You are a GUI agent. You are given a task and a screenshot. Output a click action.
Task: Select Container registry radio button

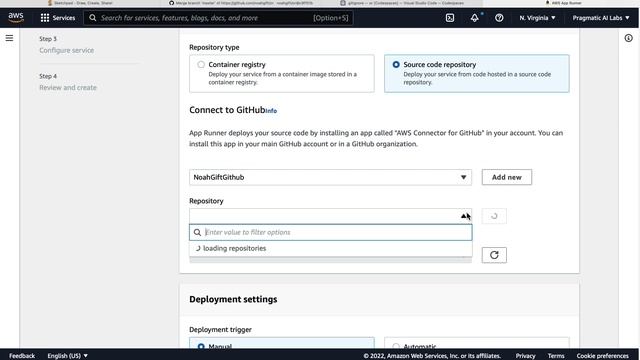pyautogui.click(x=201, y=64)
